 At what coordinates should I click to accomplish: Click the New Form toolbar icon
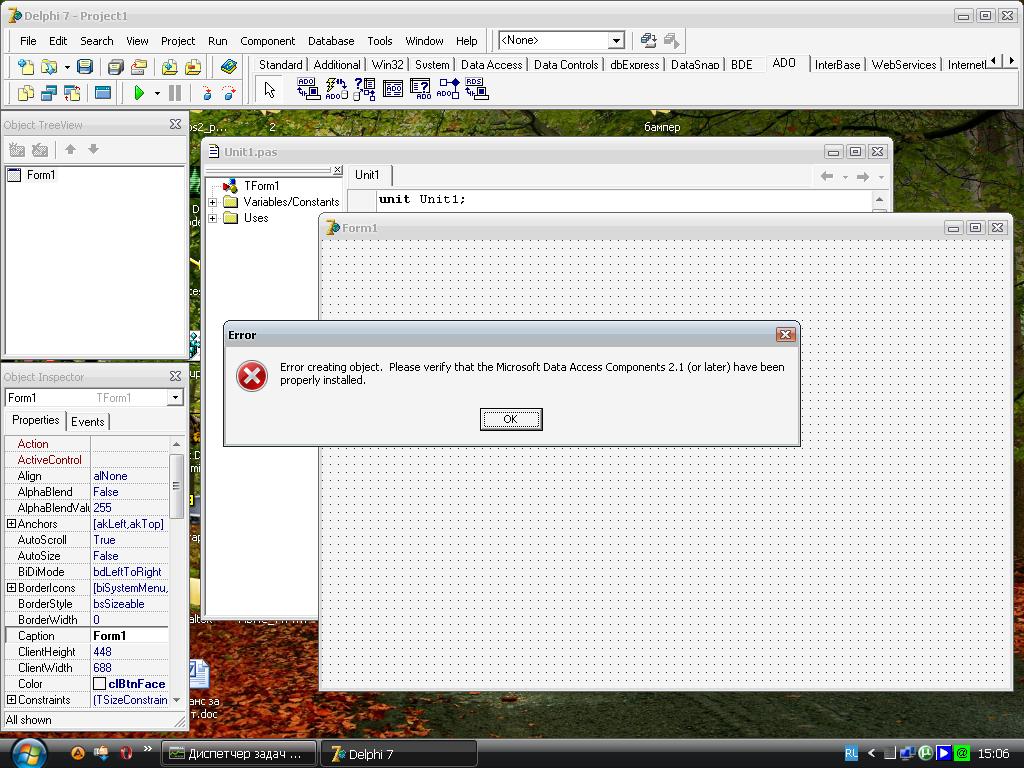(x=103, y=93)
